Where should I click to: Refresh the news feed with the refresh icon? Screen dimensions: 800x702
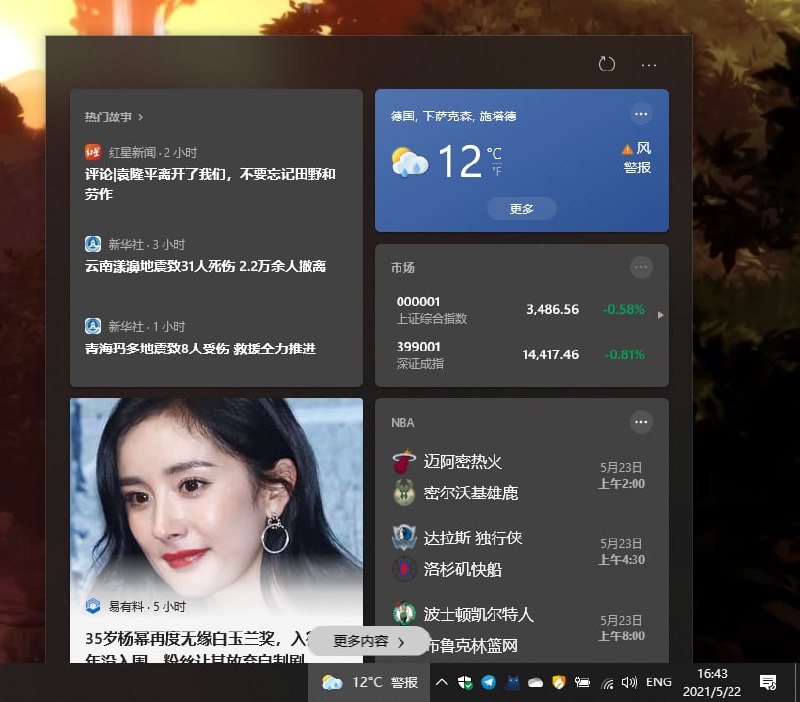(606, 64)
